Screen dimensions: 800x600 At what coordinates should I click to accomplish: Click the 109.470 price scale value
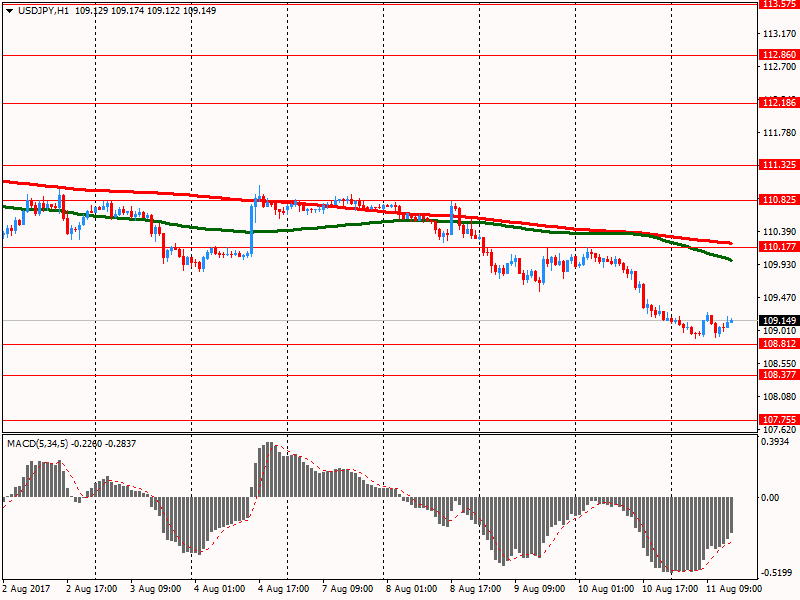click(779, 297)
